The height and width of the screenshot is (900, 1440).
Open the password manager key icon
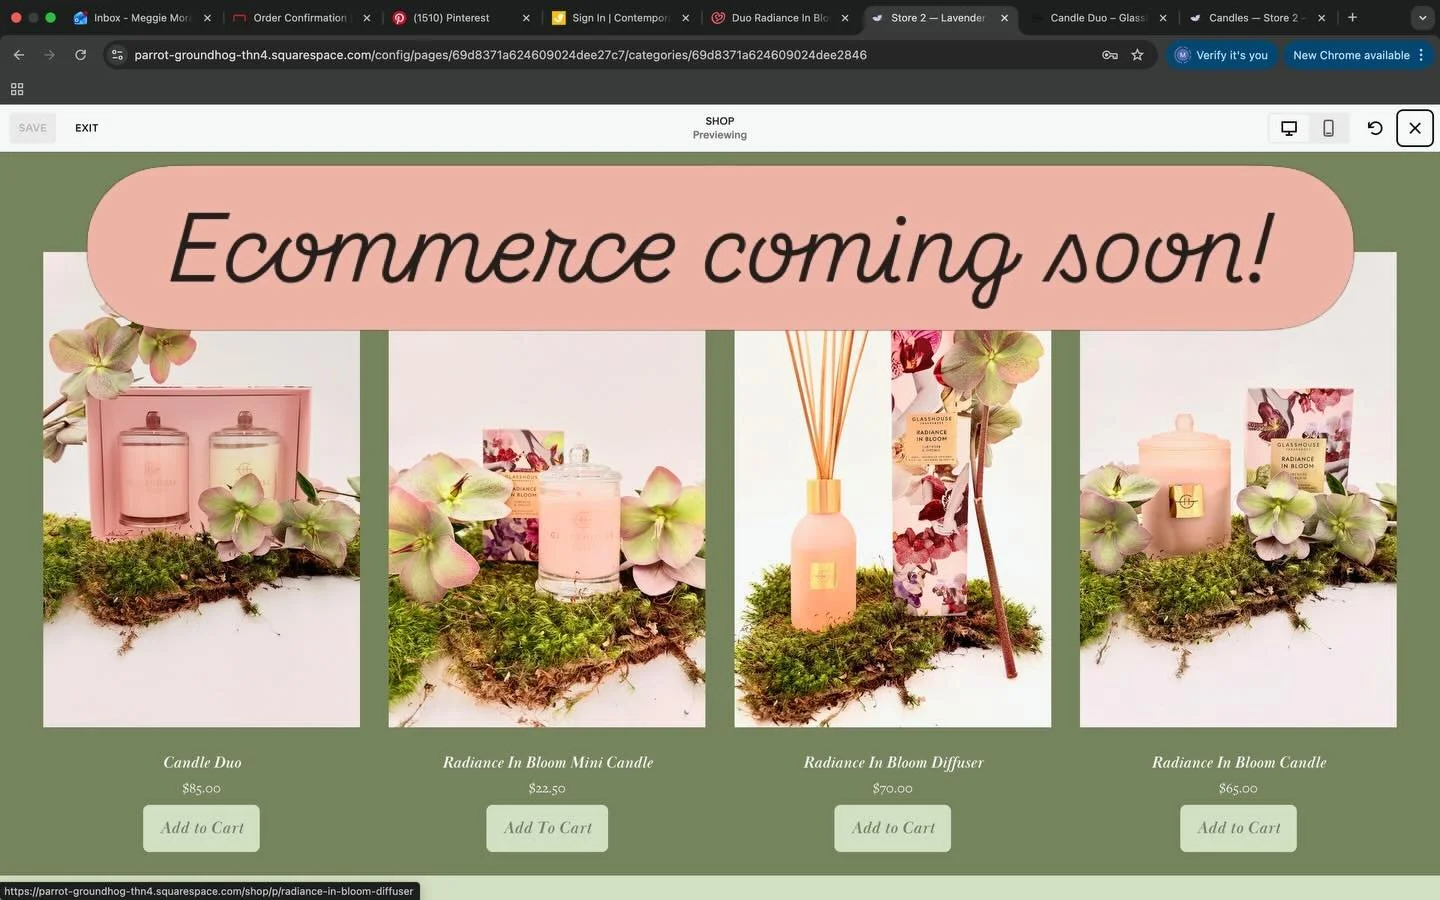tap(1108, 55)
